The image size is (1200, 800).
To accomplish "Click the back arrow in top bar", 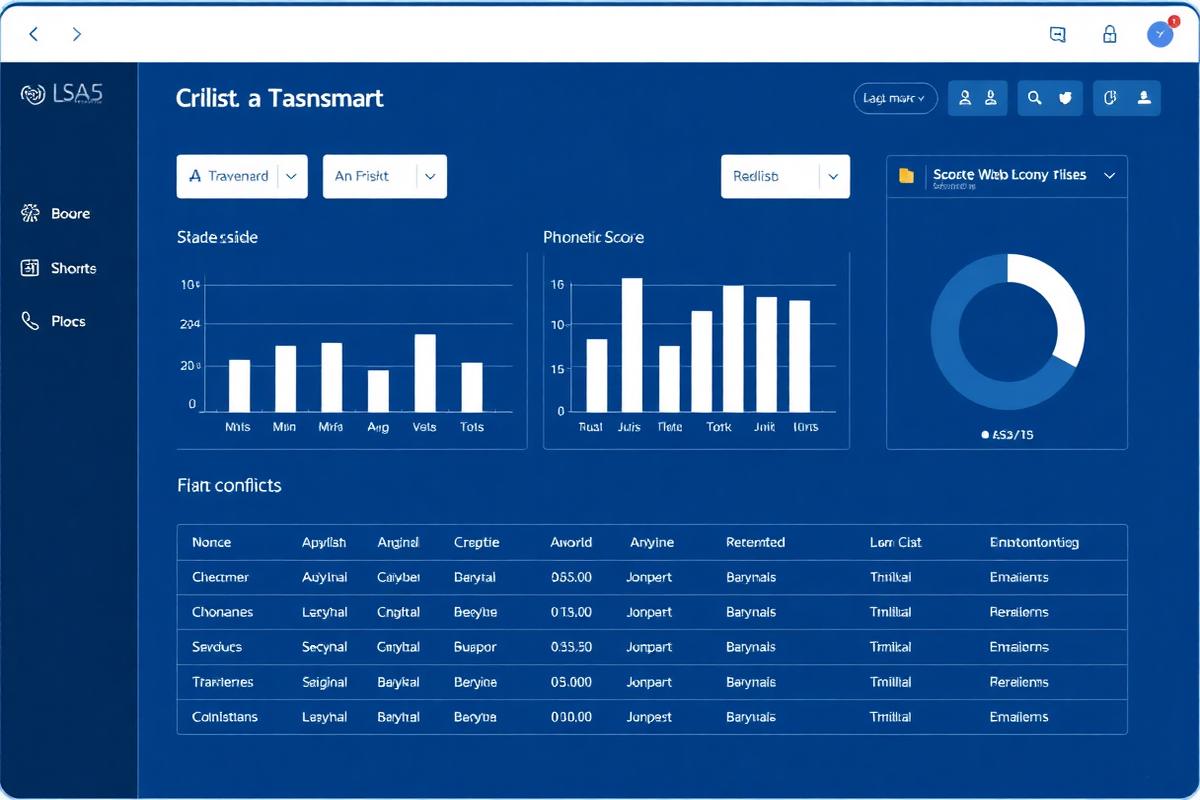I will click(x=33, y=34).
